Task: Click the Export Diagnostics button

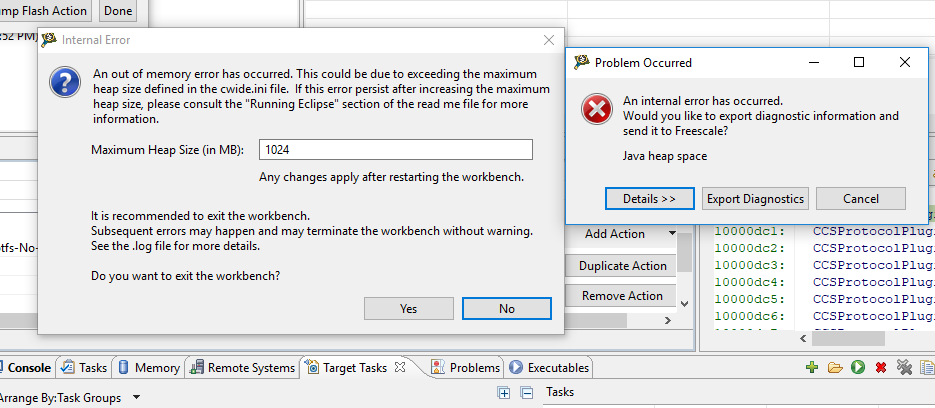Action: 755,198
